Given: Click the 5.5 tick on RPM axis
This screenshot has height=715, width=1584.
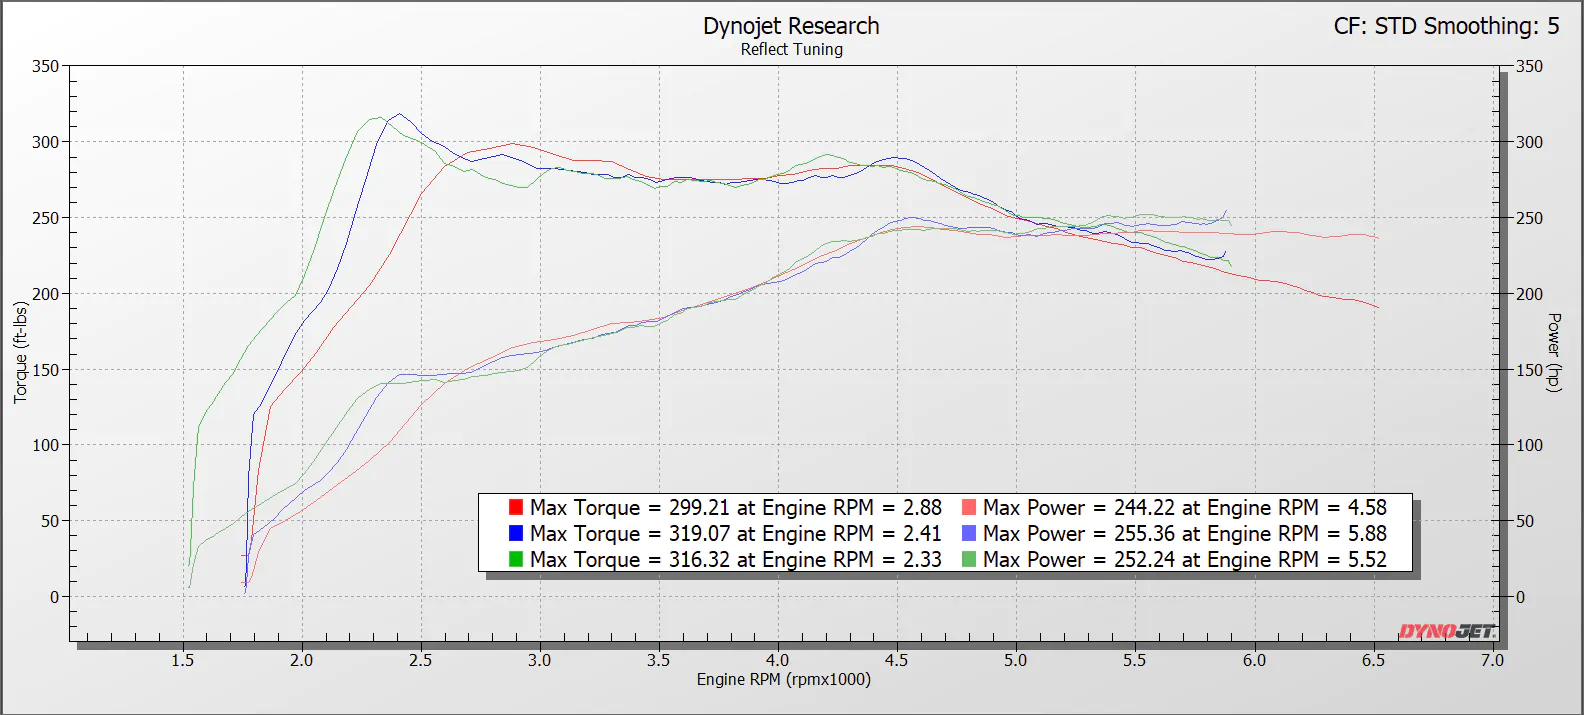Looking at the screenshot, I should pyautogui.click(x=1135, y=660).
